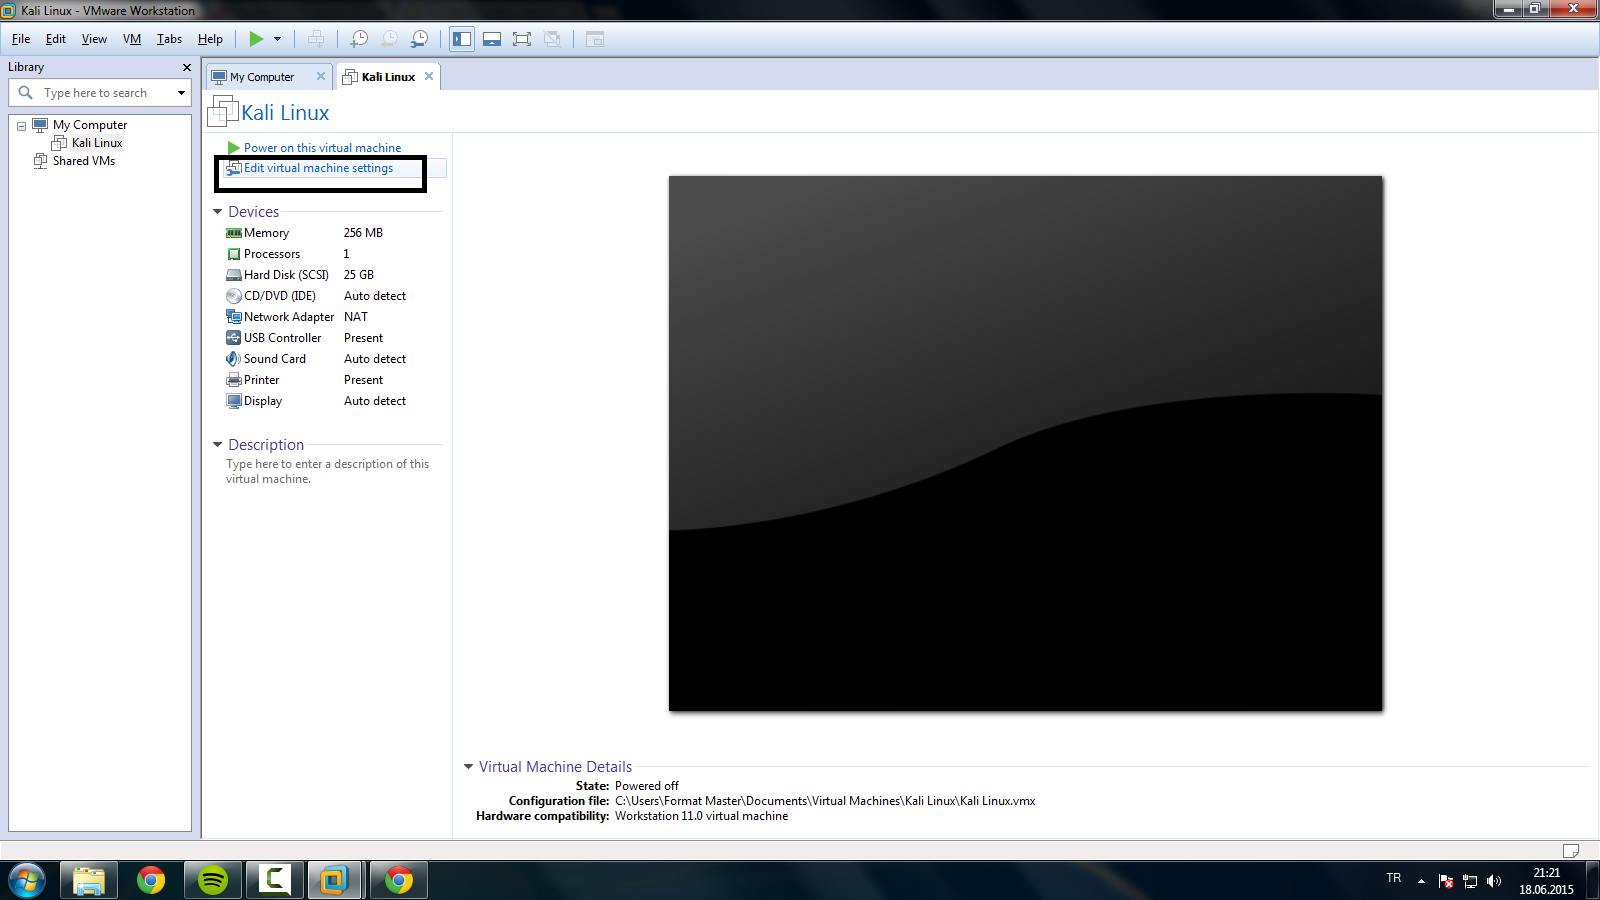Open the View menu
The height and width of the screenshot is (900, 1600).
pyautogui.click(x=94, y=39)
